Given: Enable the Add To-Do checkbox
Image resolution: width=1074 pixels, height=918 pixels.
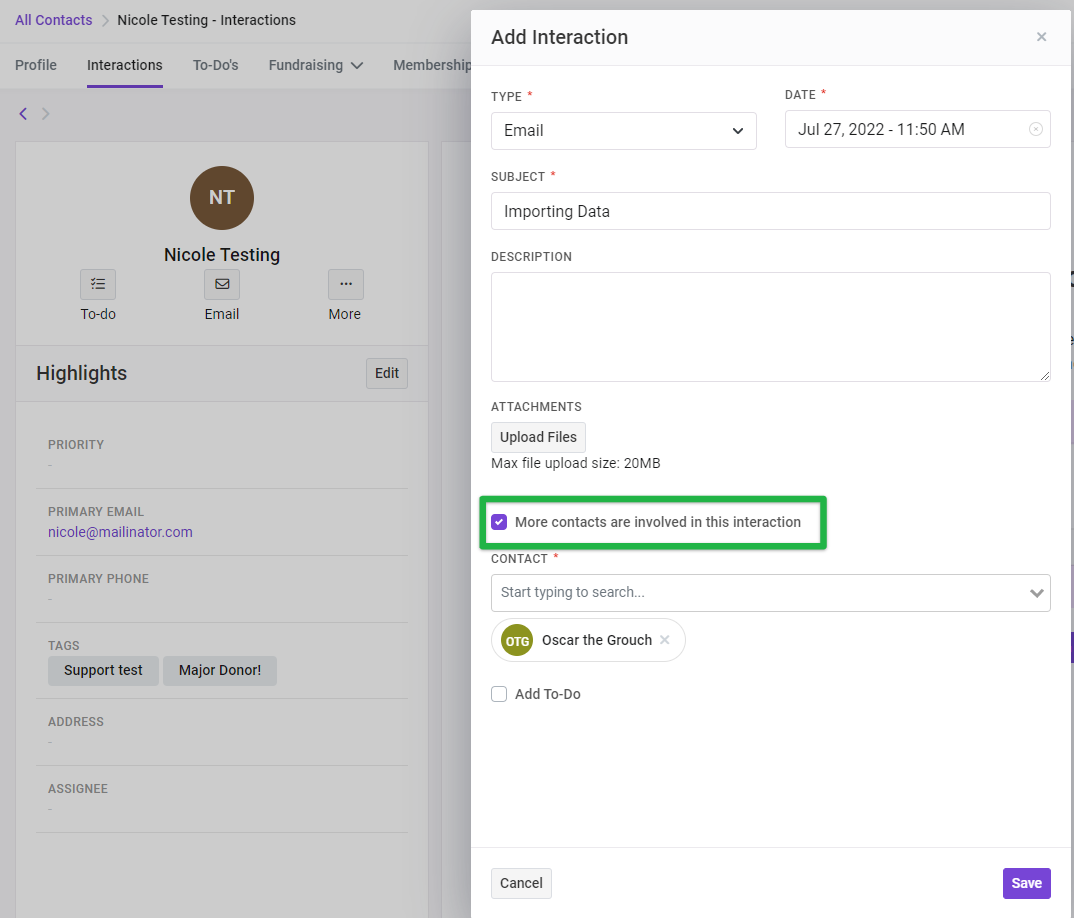Looking at the screenshot, I should coord(499,694).
